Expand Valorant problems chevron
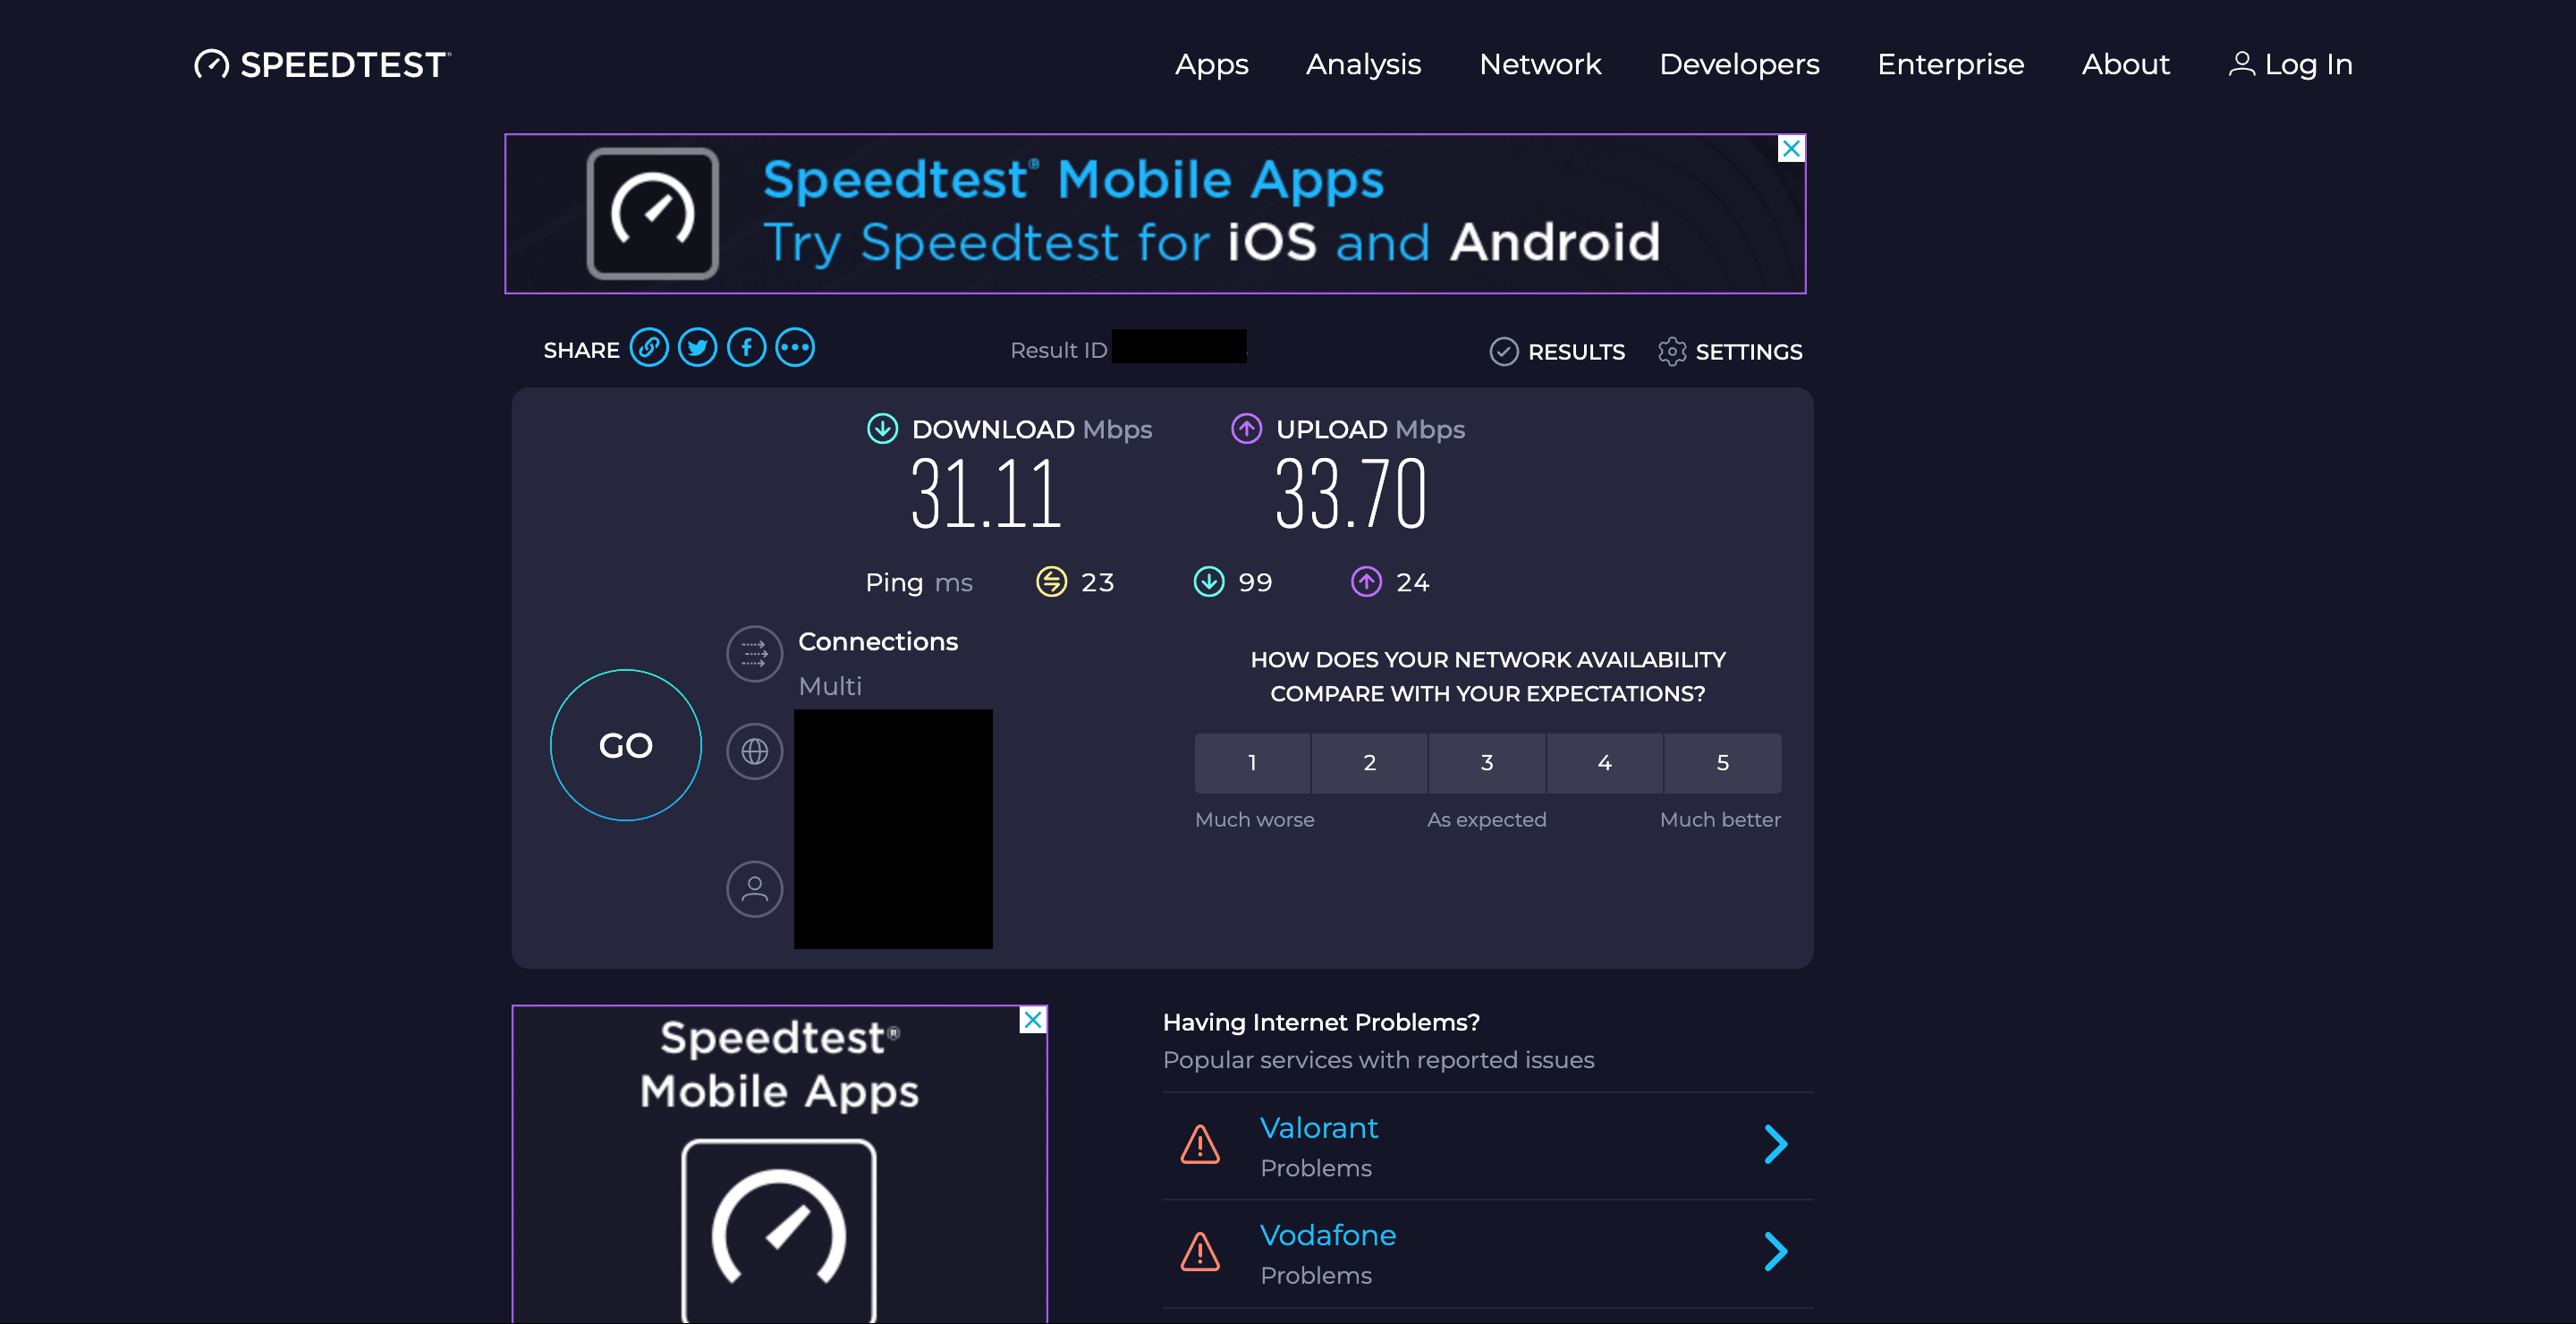Image resolution: width=2576 pixels, height=1324 pixels. pos(1775,1145)
